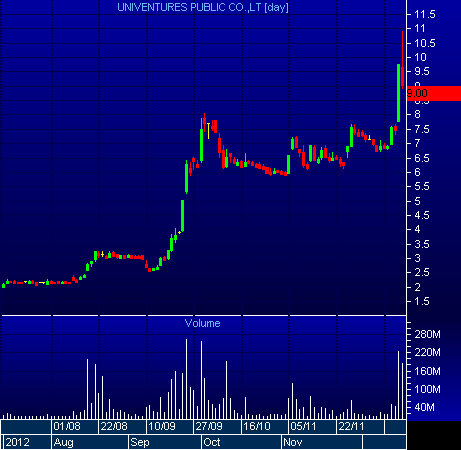Image resolution: width=461 pixels, height=450 pixels.
Task: Select the 01/08 date marker
Action: click(67, 426)
